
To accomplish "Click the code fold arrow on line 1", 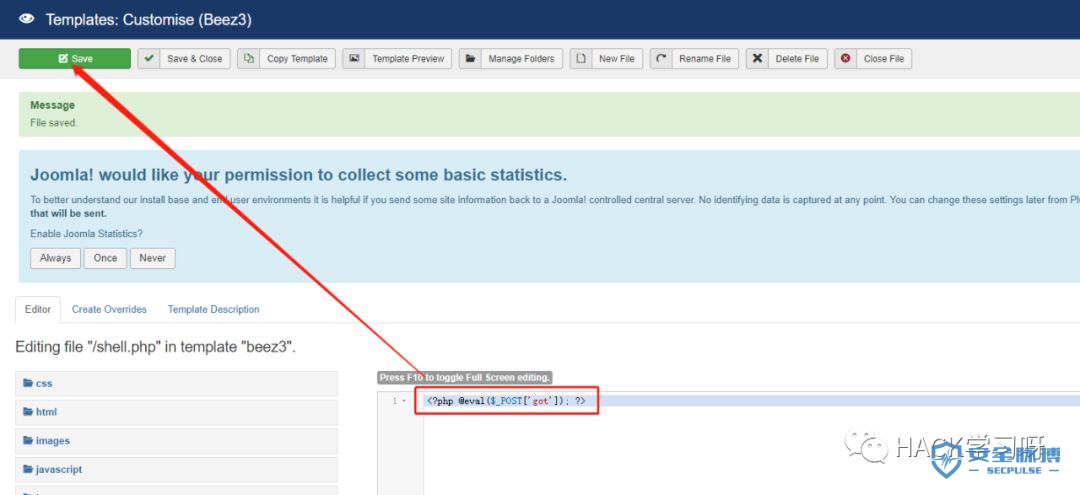I will (404, 401).
